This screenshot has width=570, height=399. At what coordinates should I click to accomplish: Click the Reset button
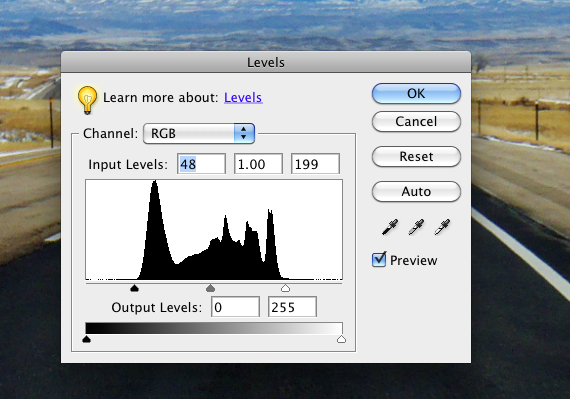tap(416, 157)
